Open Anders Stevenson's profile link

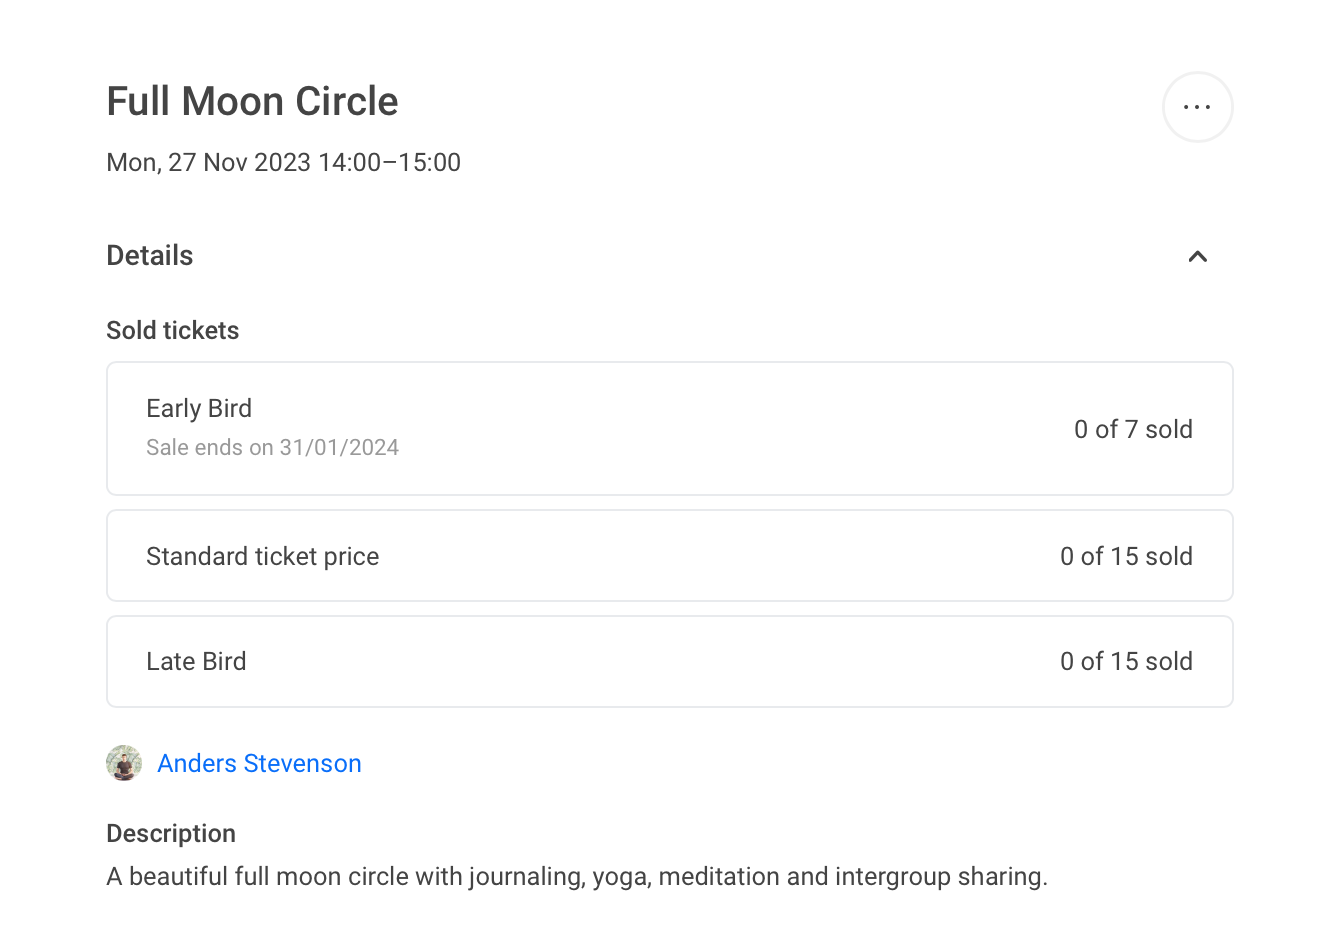(x=259, y=763)
